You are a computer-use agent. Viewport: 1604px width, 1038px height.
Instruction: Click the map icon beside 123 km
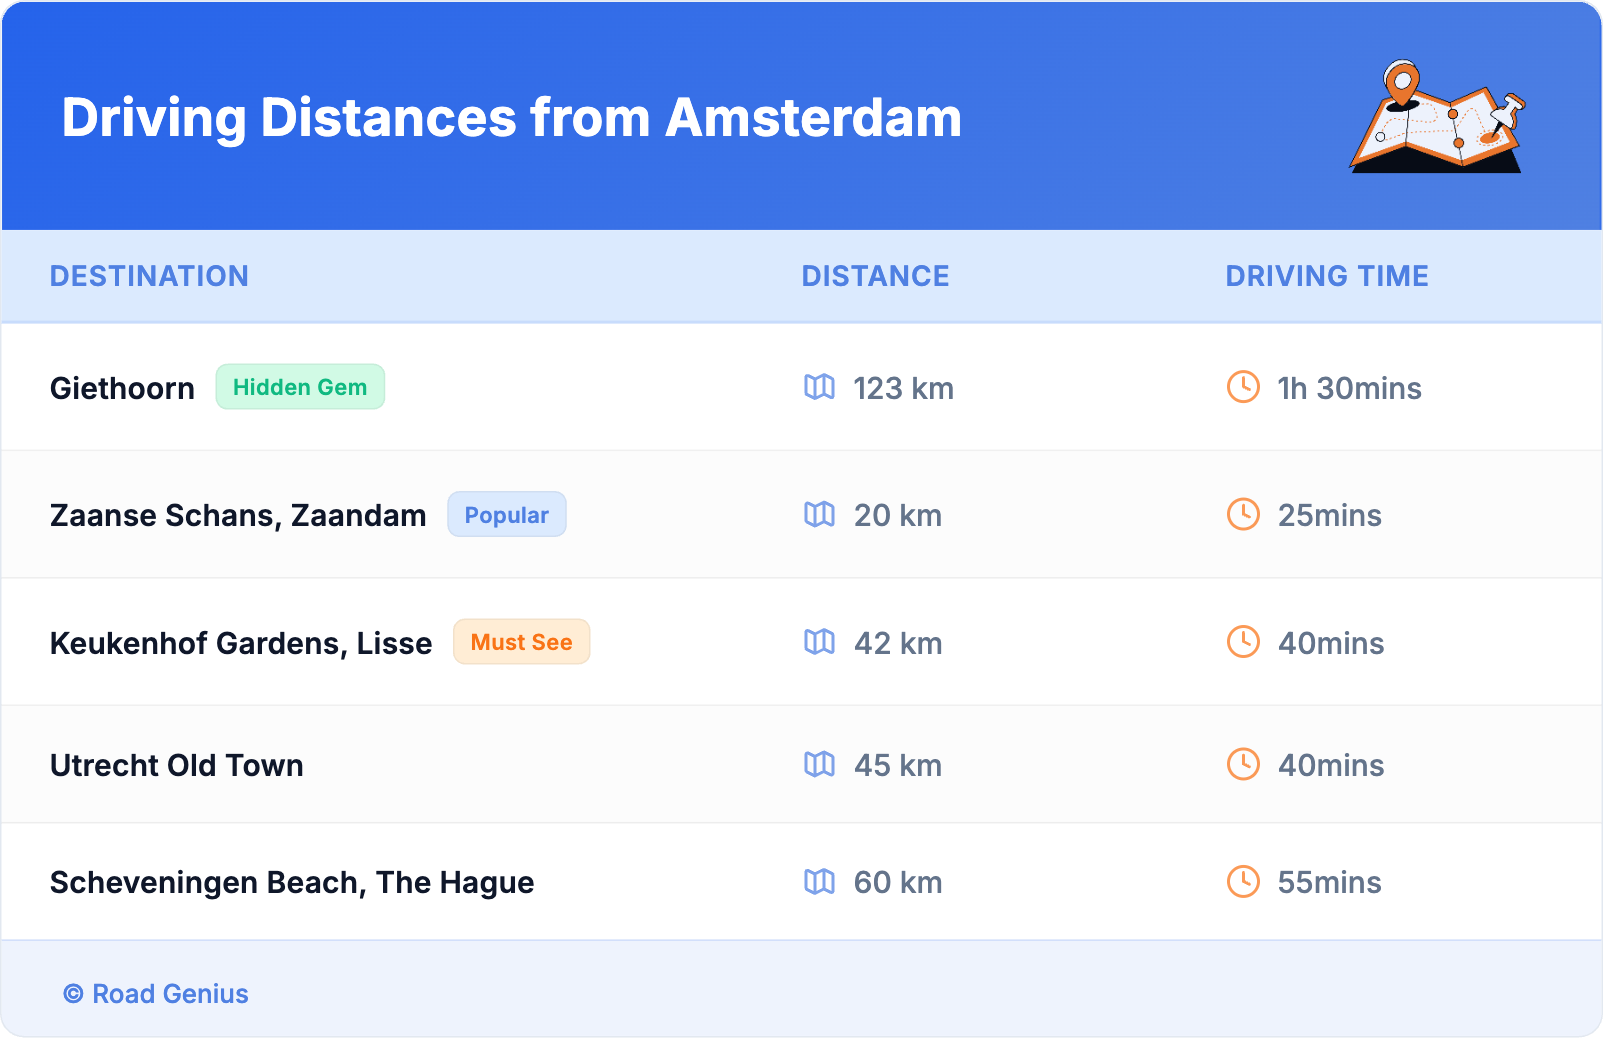819,387
